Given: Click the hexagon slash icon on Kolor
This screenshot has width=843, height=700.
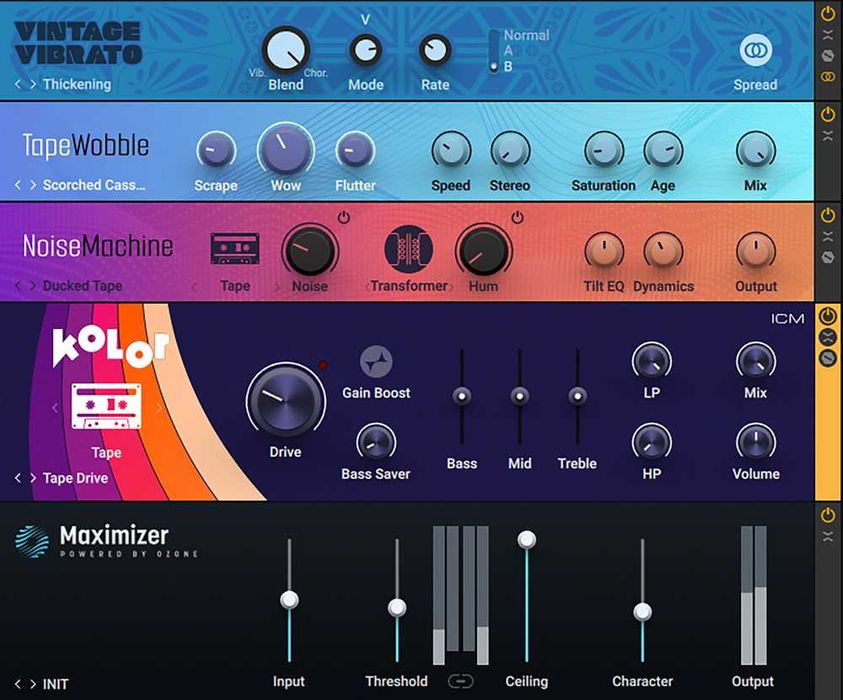Looking at the screenshot, I should tap(828, 358).
